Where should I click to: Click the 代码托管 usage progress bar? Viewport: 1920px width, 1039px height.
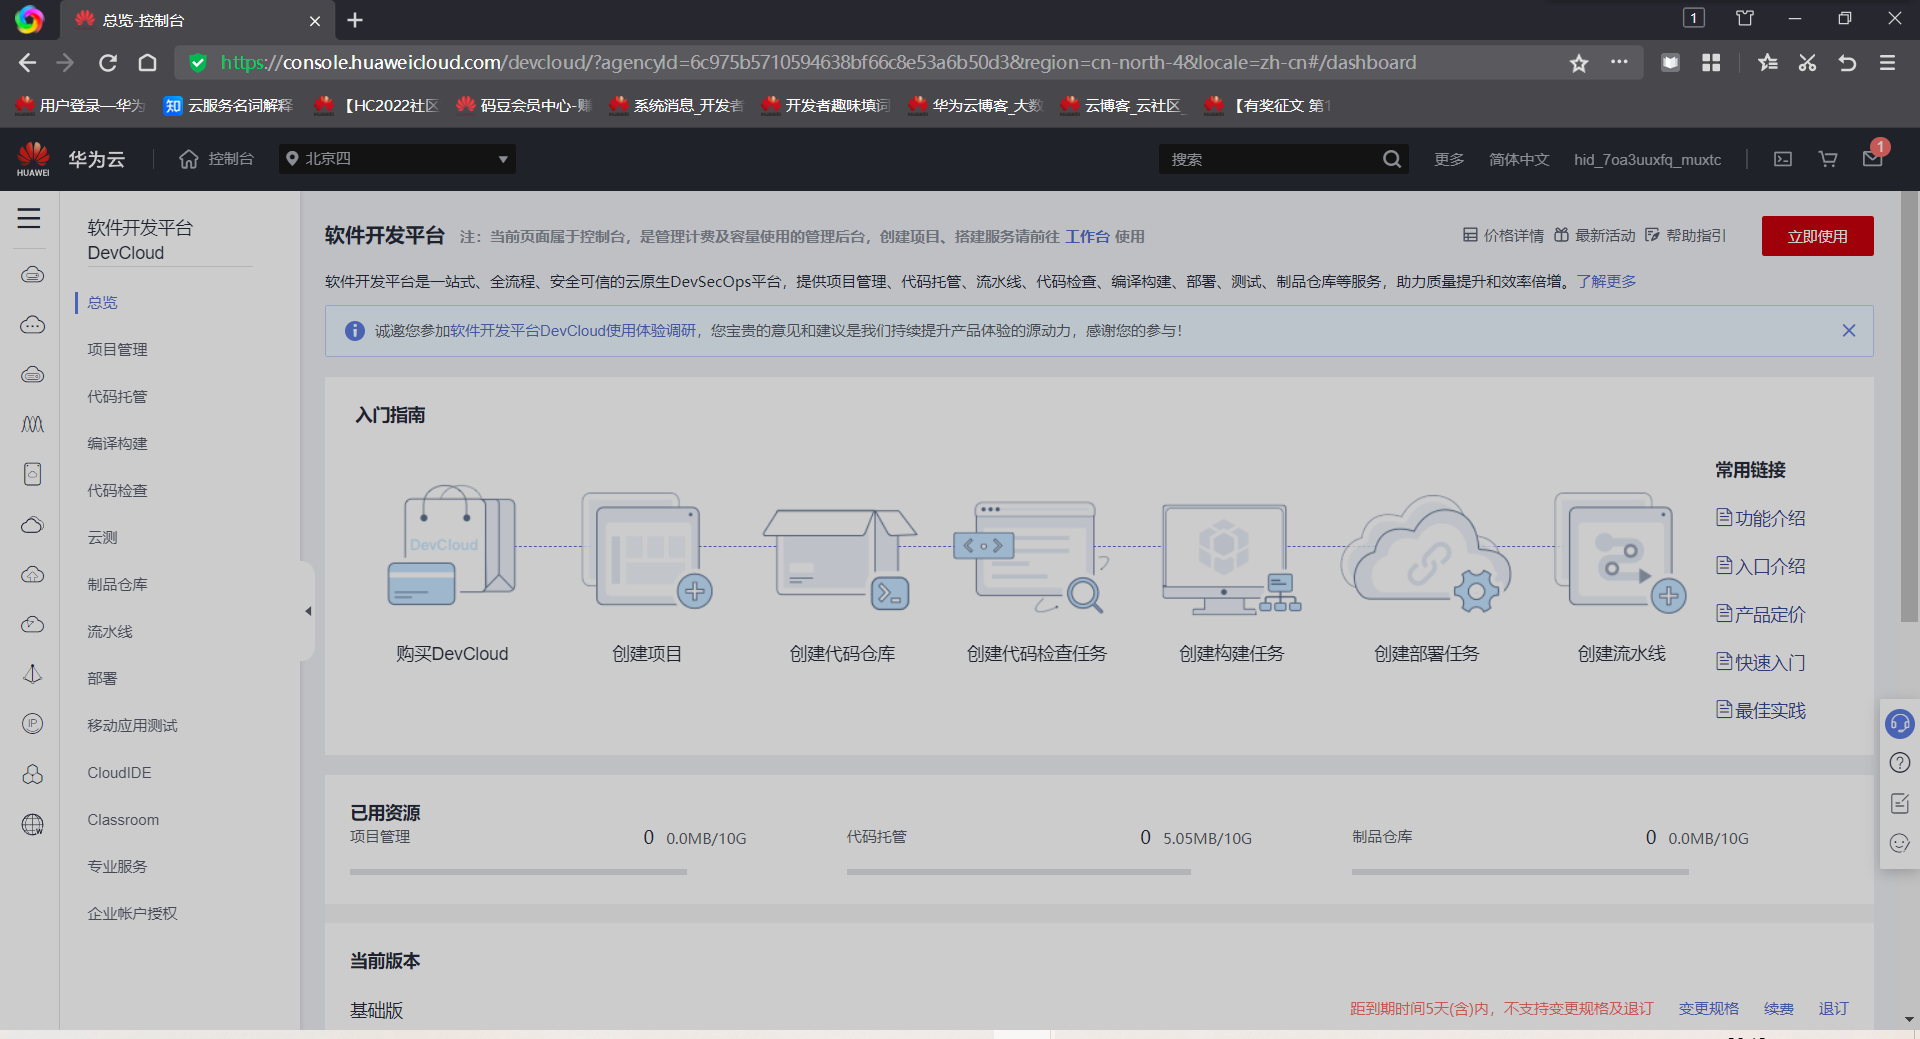(x=1018, y=872)
